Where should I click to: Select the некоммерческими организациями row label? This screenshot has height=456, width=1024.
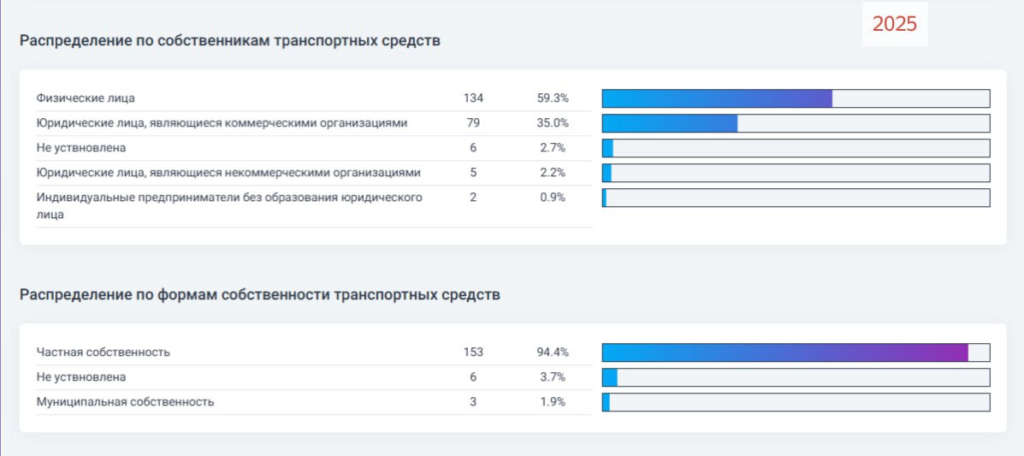click(x=229, y=173)
